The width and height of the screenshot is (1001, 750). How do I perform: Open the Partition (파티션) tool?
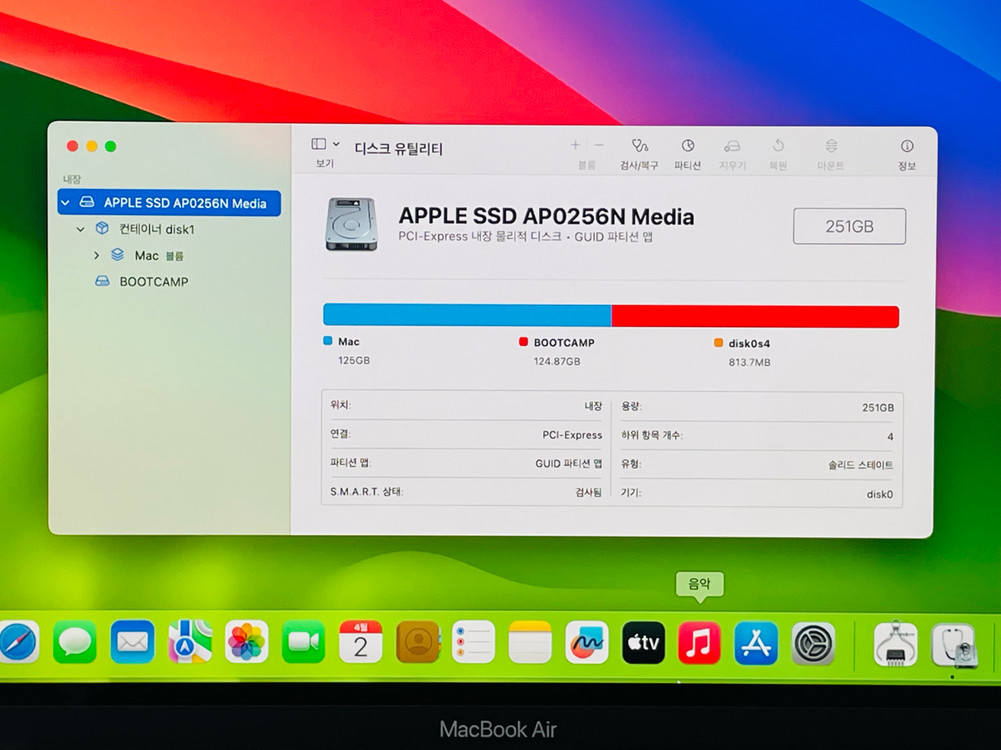[x=687, y=147]
